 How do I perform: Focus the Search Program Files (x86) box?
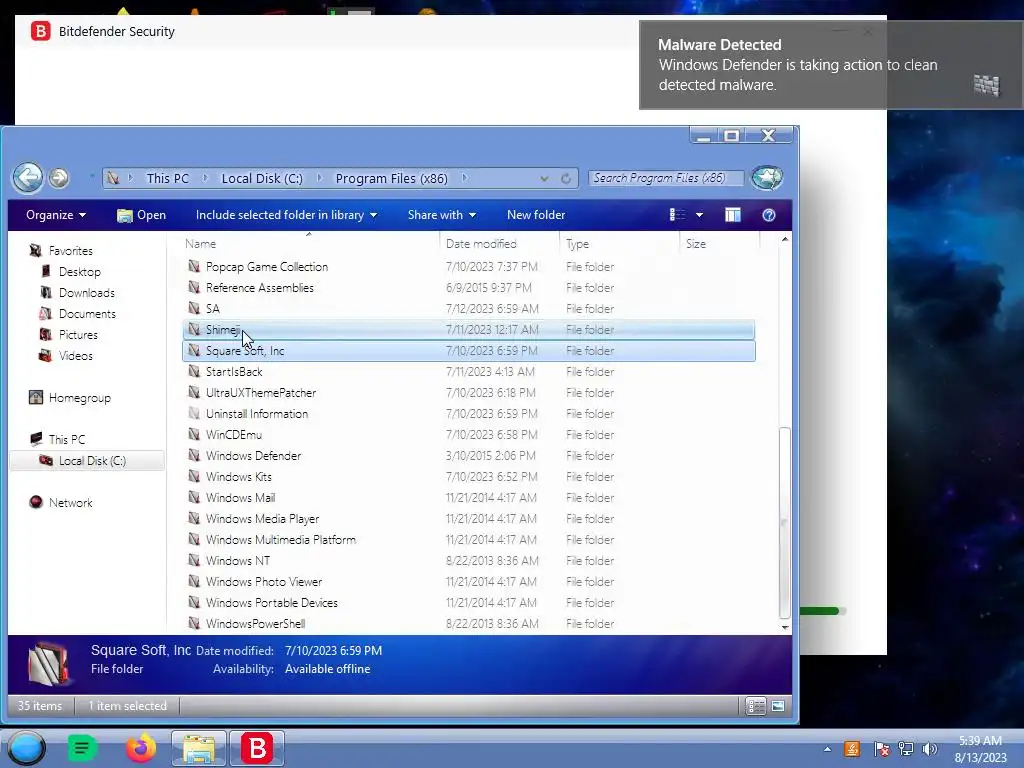(665, 178)
